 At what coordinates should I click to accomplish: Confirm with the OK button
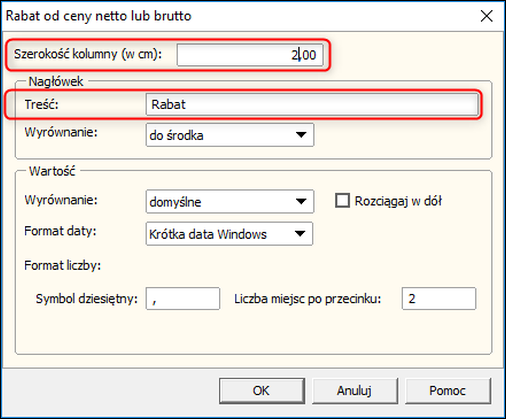coord(262,391)
